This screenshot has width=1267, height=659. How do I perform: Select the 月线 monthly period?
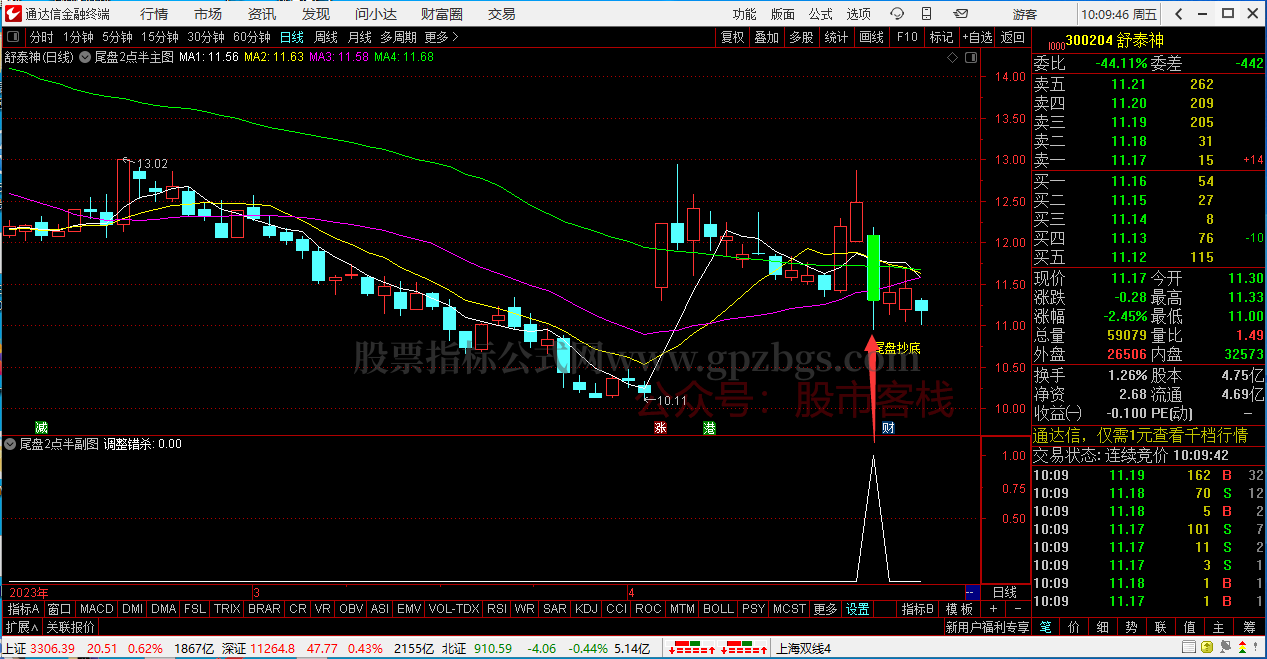pyautogui.click(x=360, y=37)
